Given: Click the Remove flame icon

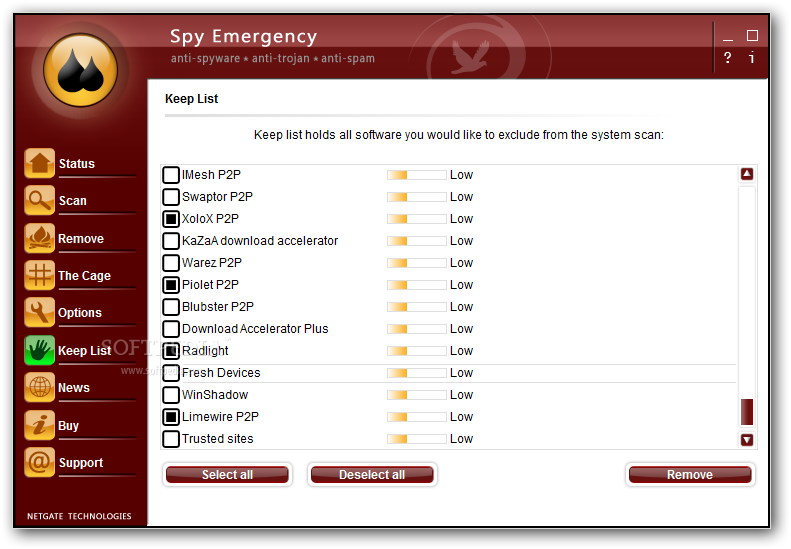Looking at the screenshot, I should click(x=39, y=238).
